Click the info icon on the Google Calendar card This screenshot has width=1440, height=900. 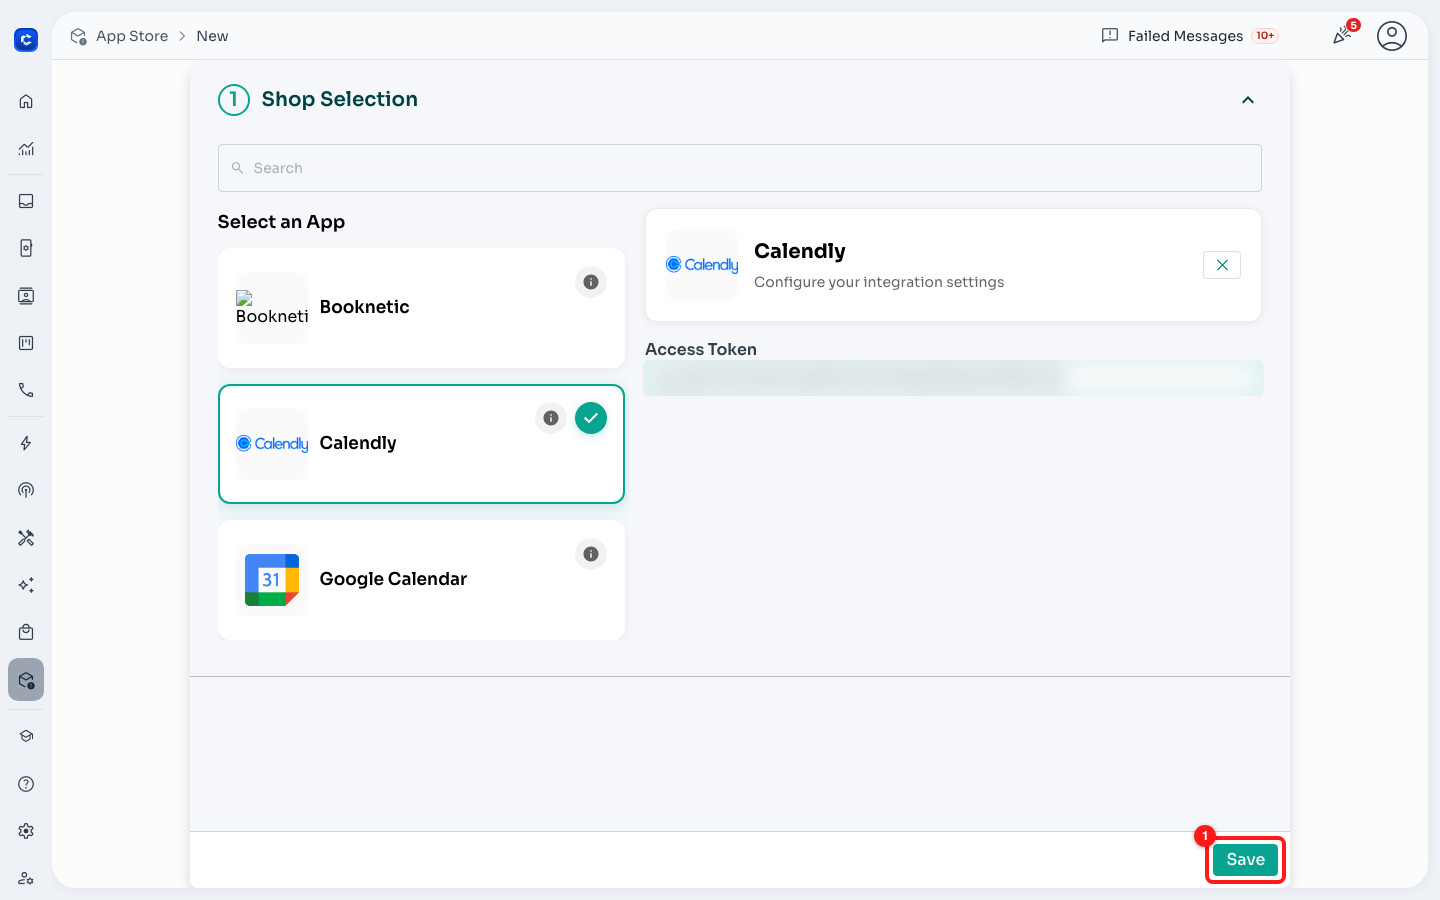591,554
